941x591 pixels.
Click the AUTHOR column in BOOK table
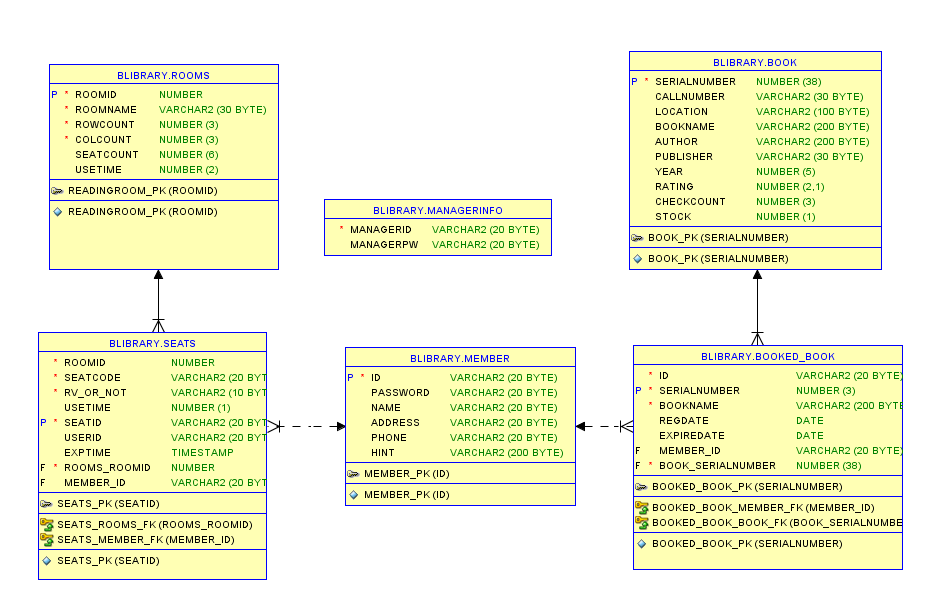pyautogui.click(x=676, y=142)
